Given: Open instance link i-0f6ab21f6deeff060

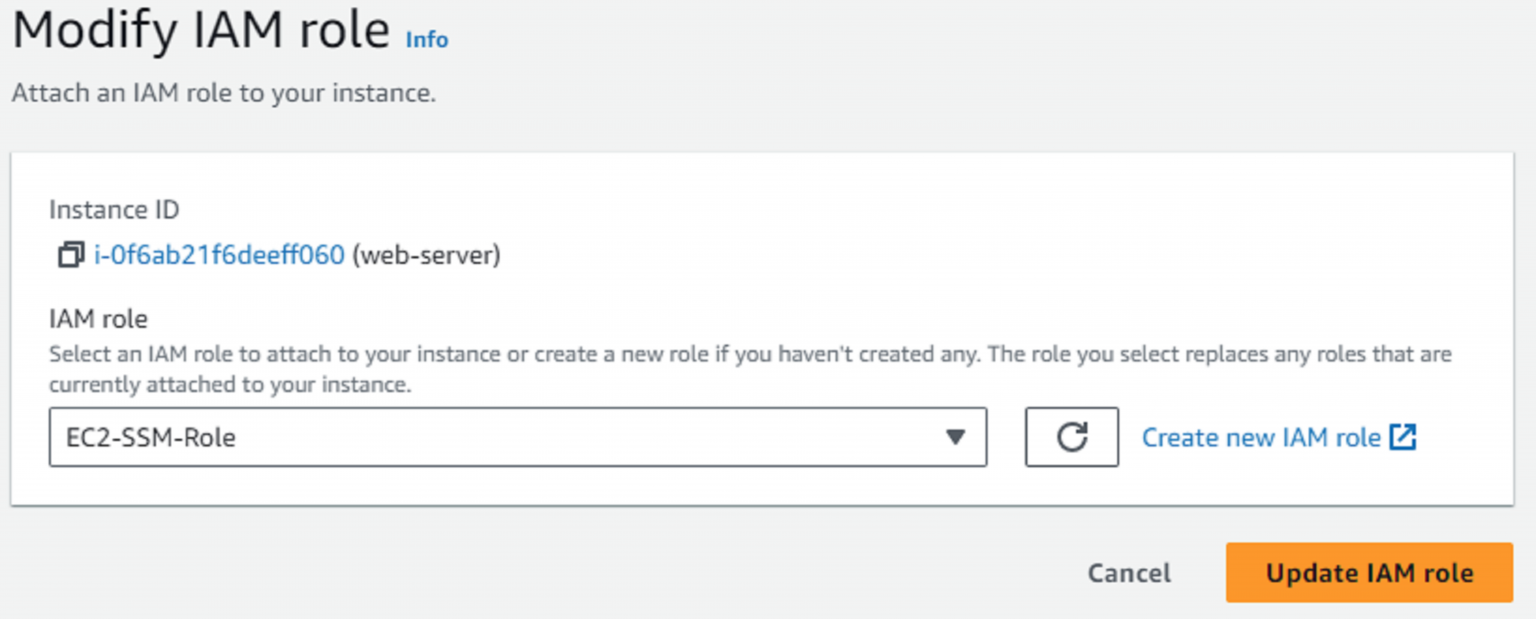Looking at the screenshot, I should [219, 256].
